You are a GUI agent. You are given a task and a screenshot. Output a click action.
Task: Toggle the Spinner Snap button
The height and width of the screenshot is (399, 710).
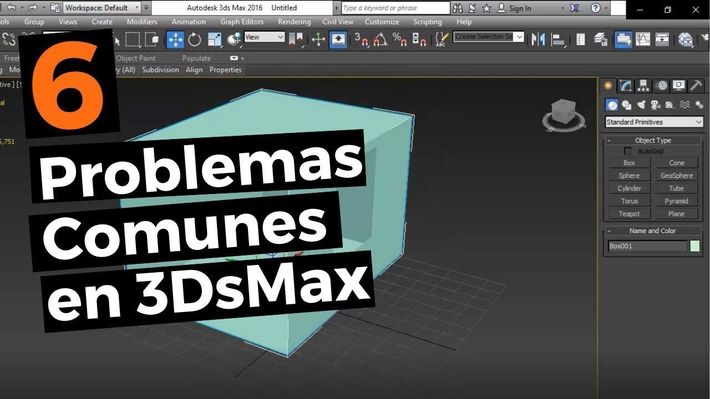[x=419, y=40]
